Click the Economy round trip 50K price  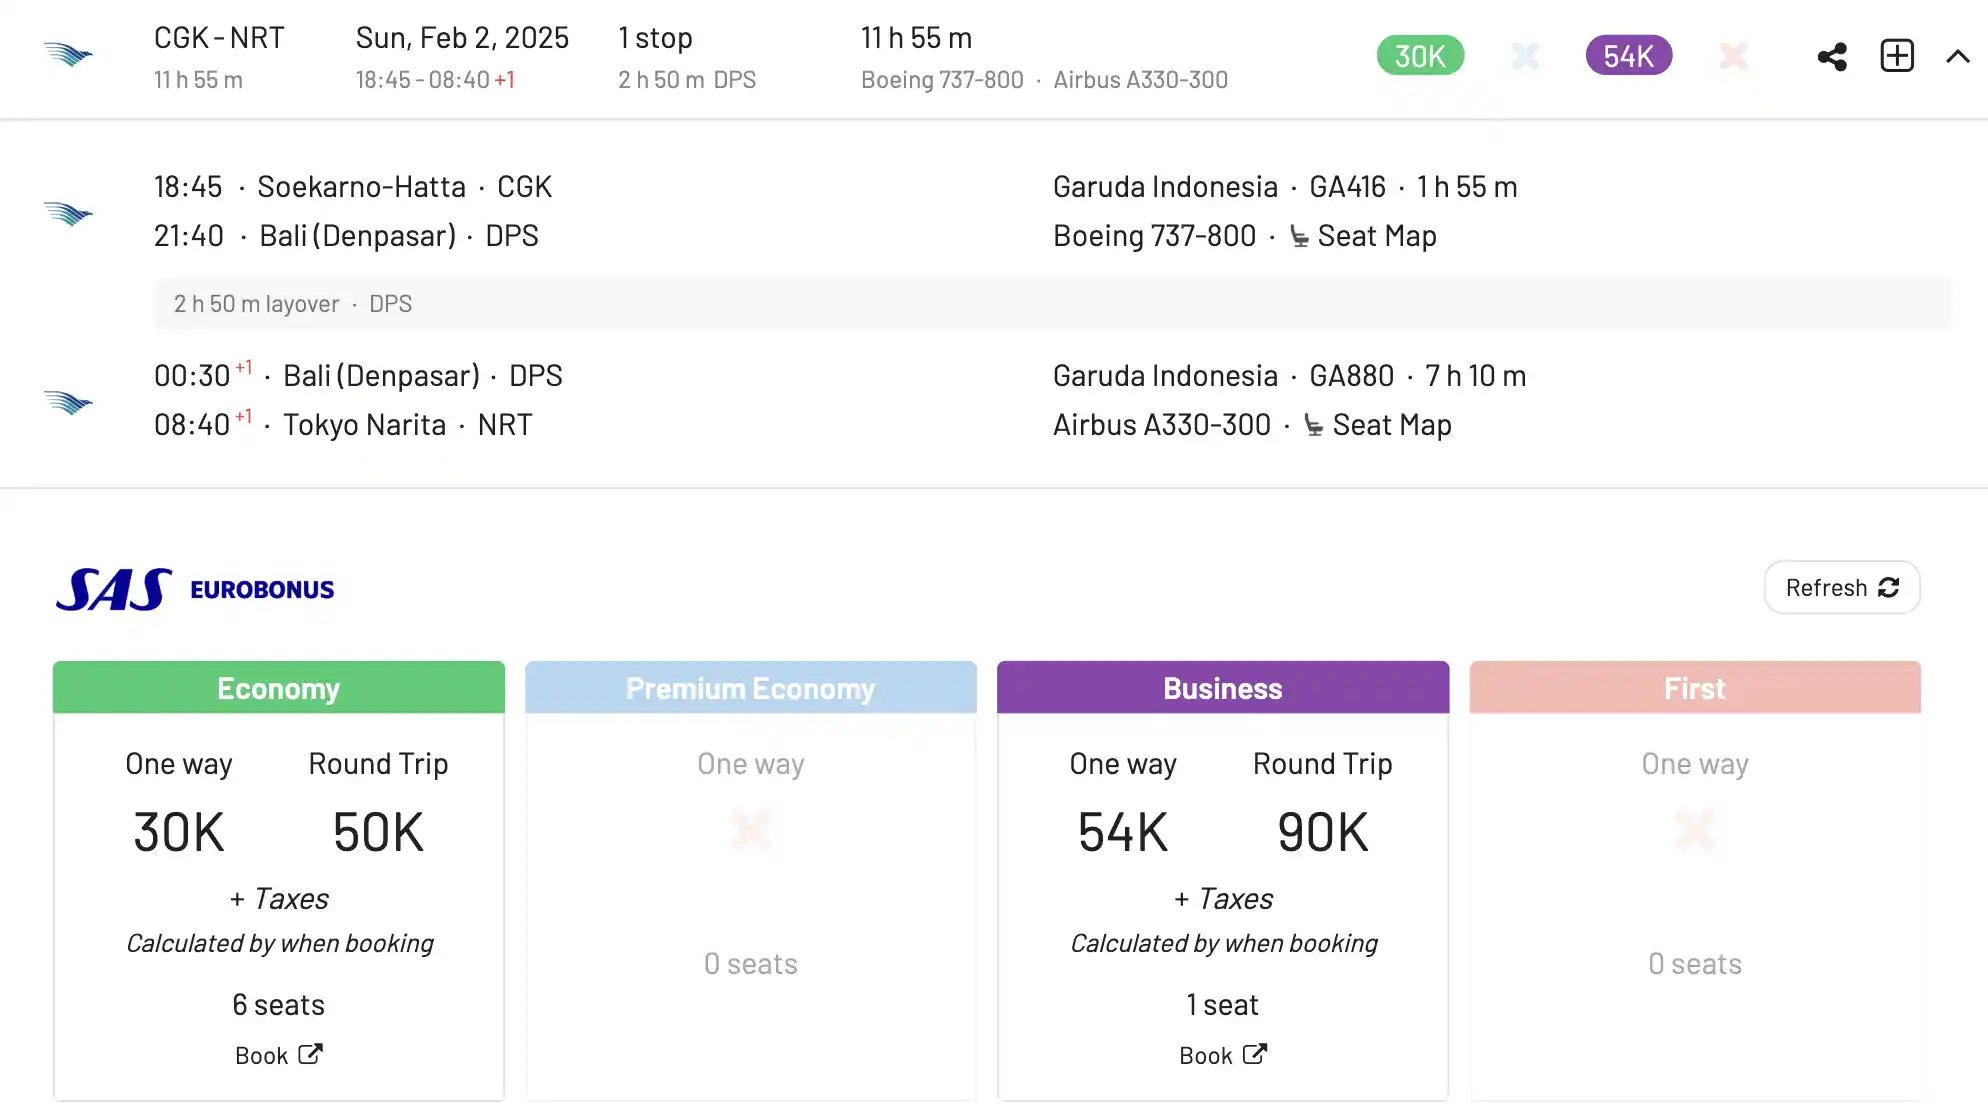click(x=378, y=832)
